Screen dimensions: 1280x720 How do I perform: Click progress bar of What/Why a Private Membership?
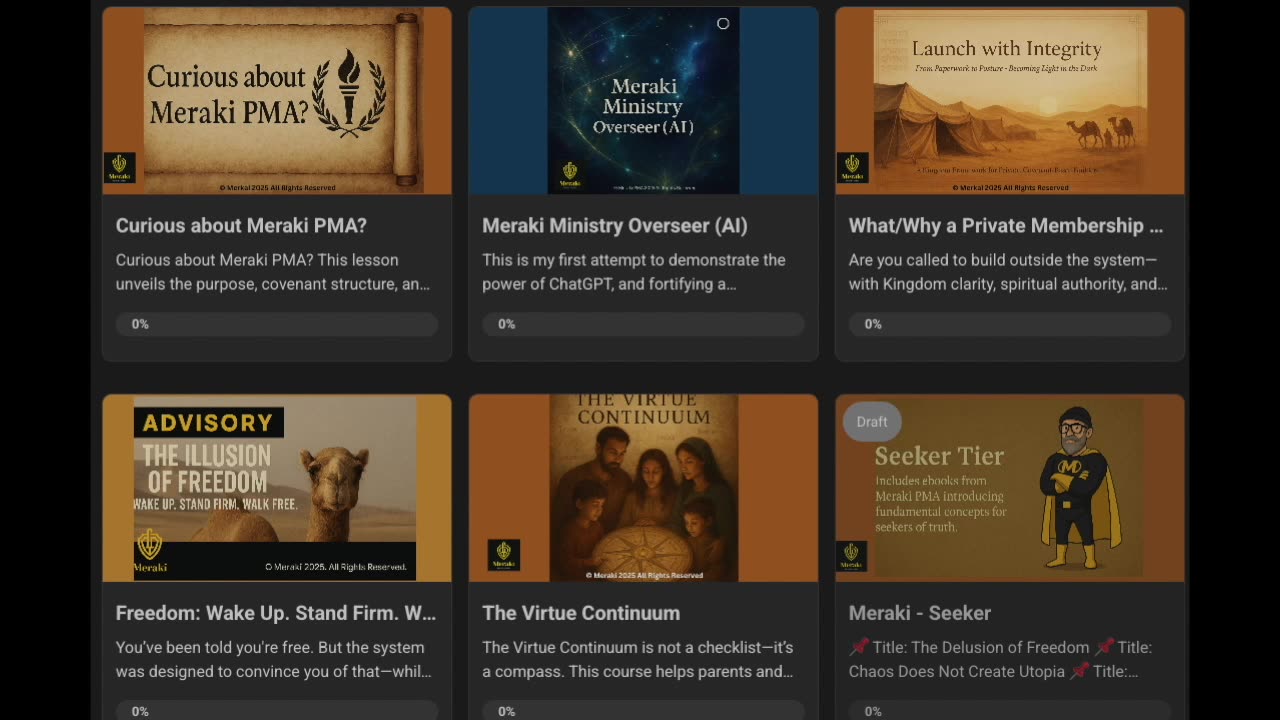pos(1010,324)
